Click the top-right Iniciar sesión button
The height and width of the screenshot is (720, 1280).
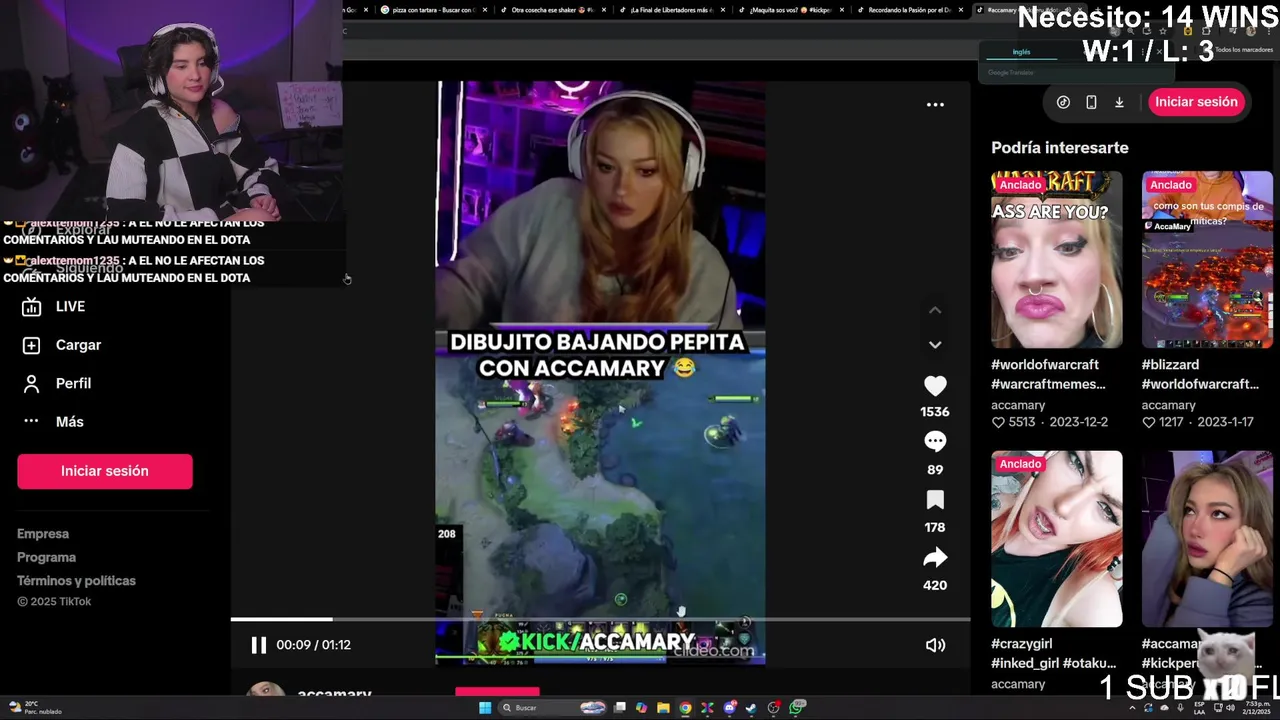coord(1196,102)
